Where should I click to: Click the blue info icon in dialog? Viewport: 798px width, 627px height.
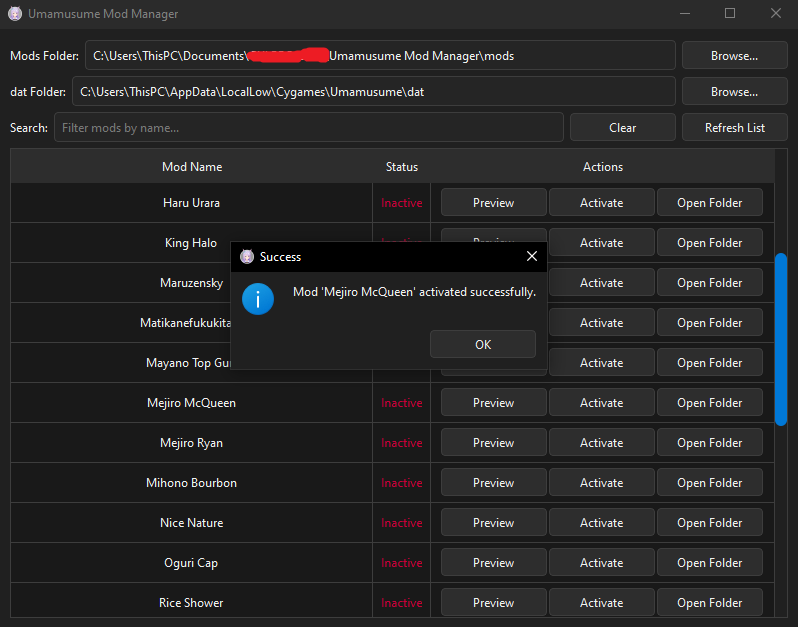[258, 299]
